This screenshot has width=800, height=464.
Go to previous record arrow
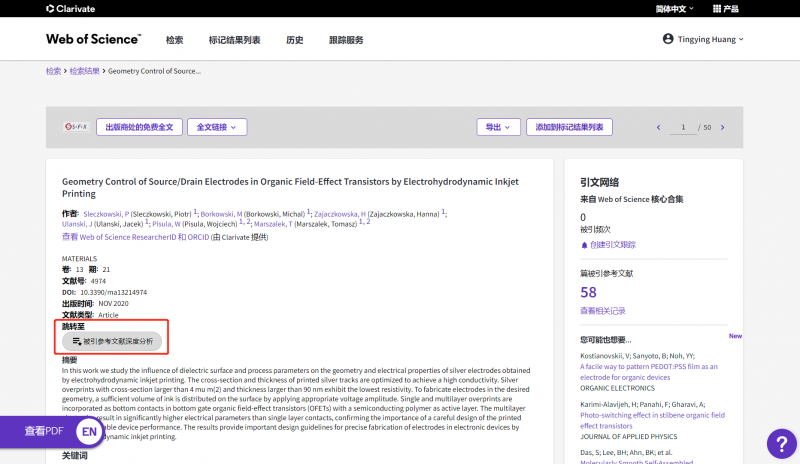[658, 127]
